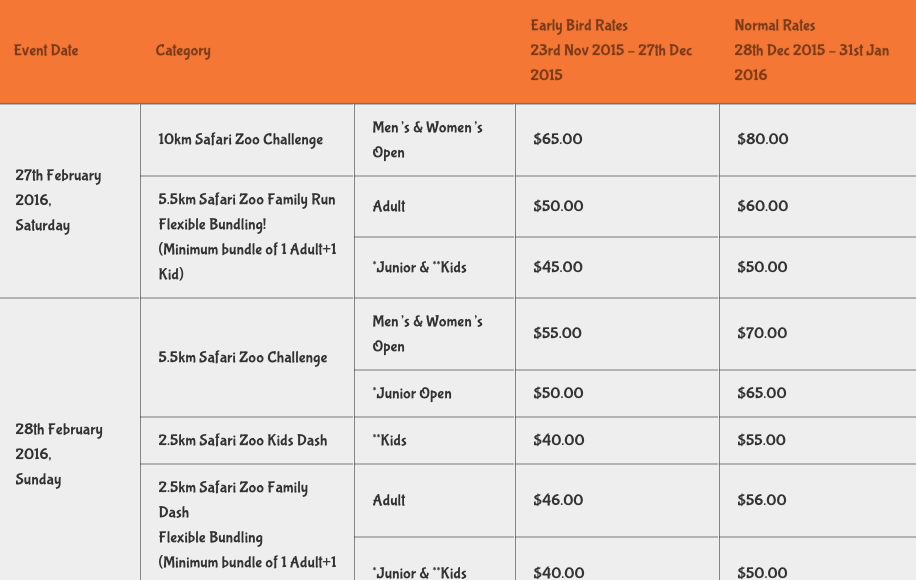Image resolution: width=916 pixels, height=580 pixels.
Task: Click the $40.00 price for Kids Dash
Action: tap(558, 440)
